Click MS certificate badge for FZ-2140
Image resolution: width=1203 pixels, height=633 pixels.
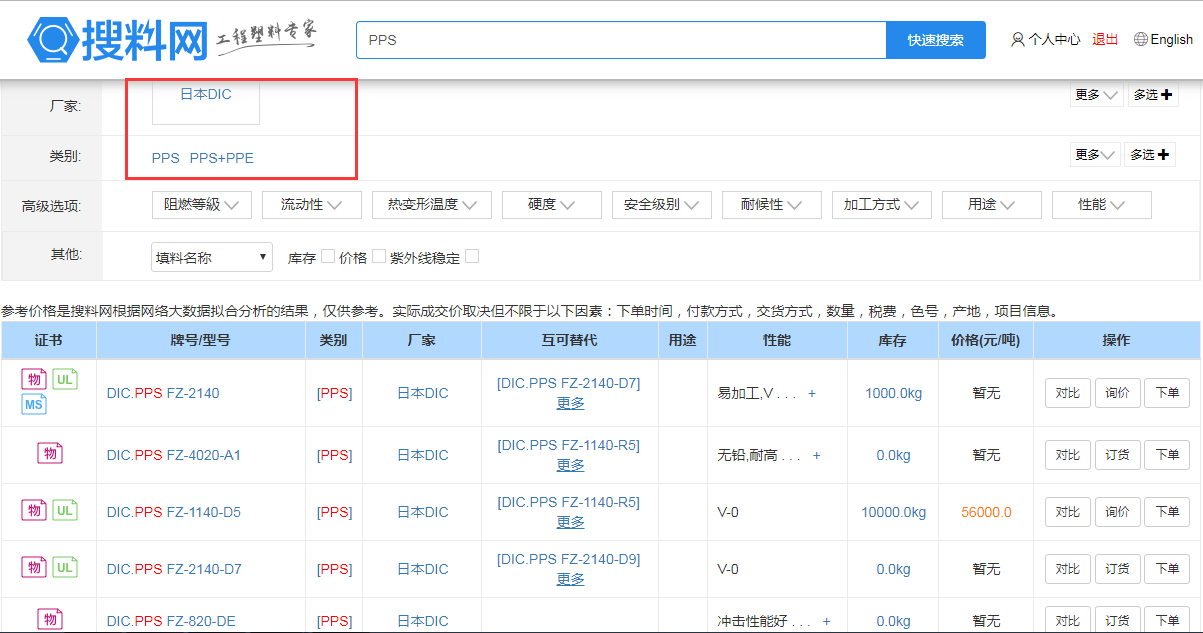34,404
